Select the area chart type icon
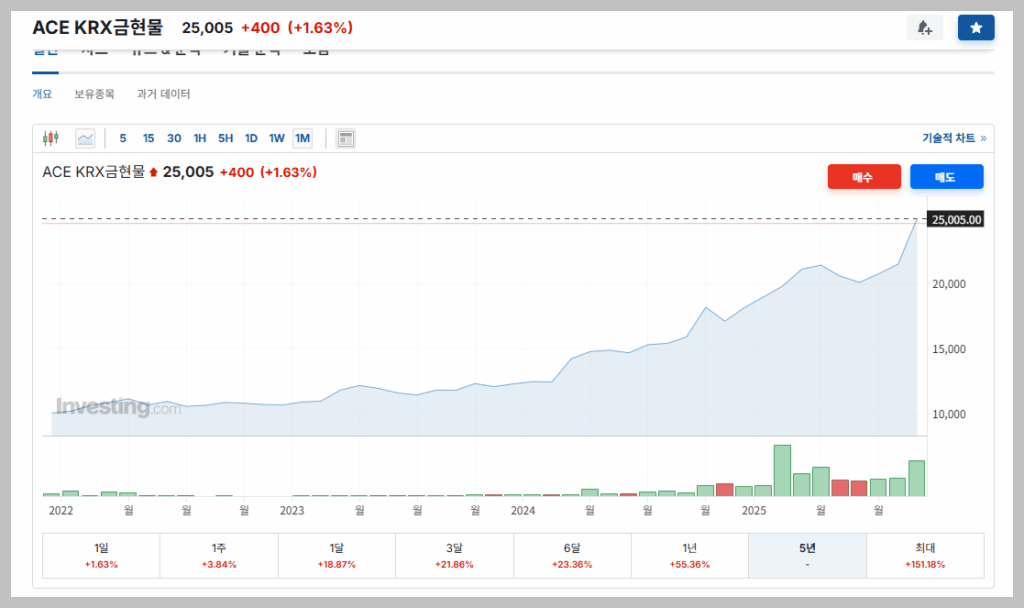Image resolution: width=1024 pixels, height=608 pixels. click(x=85, y=138)
